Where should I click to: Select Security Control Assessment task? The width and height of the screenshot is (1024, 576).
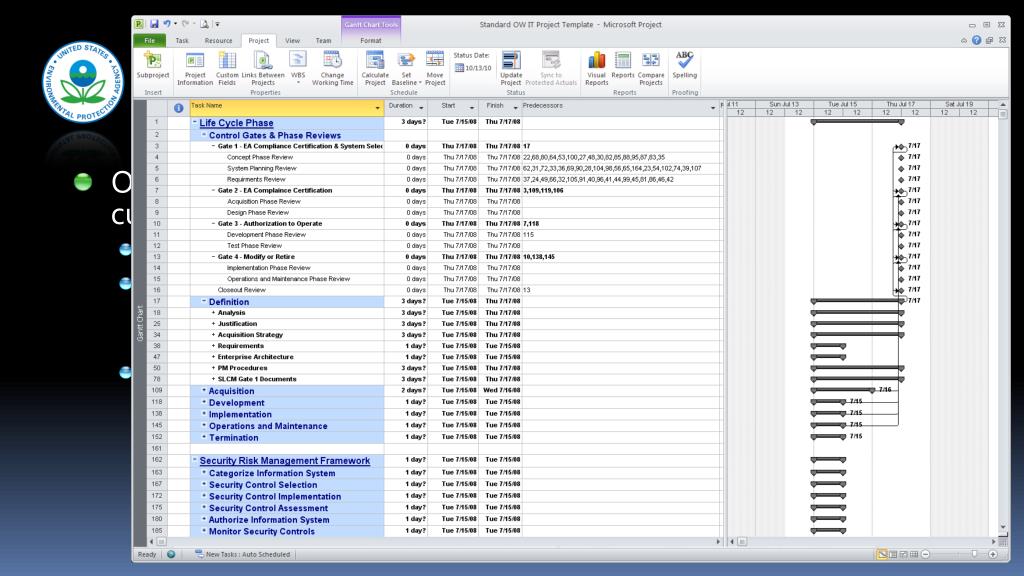268,508
